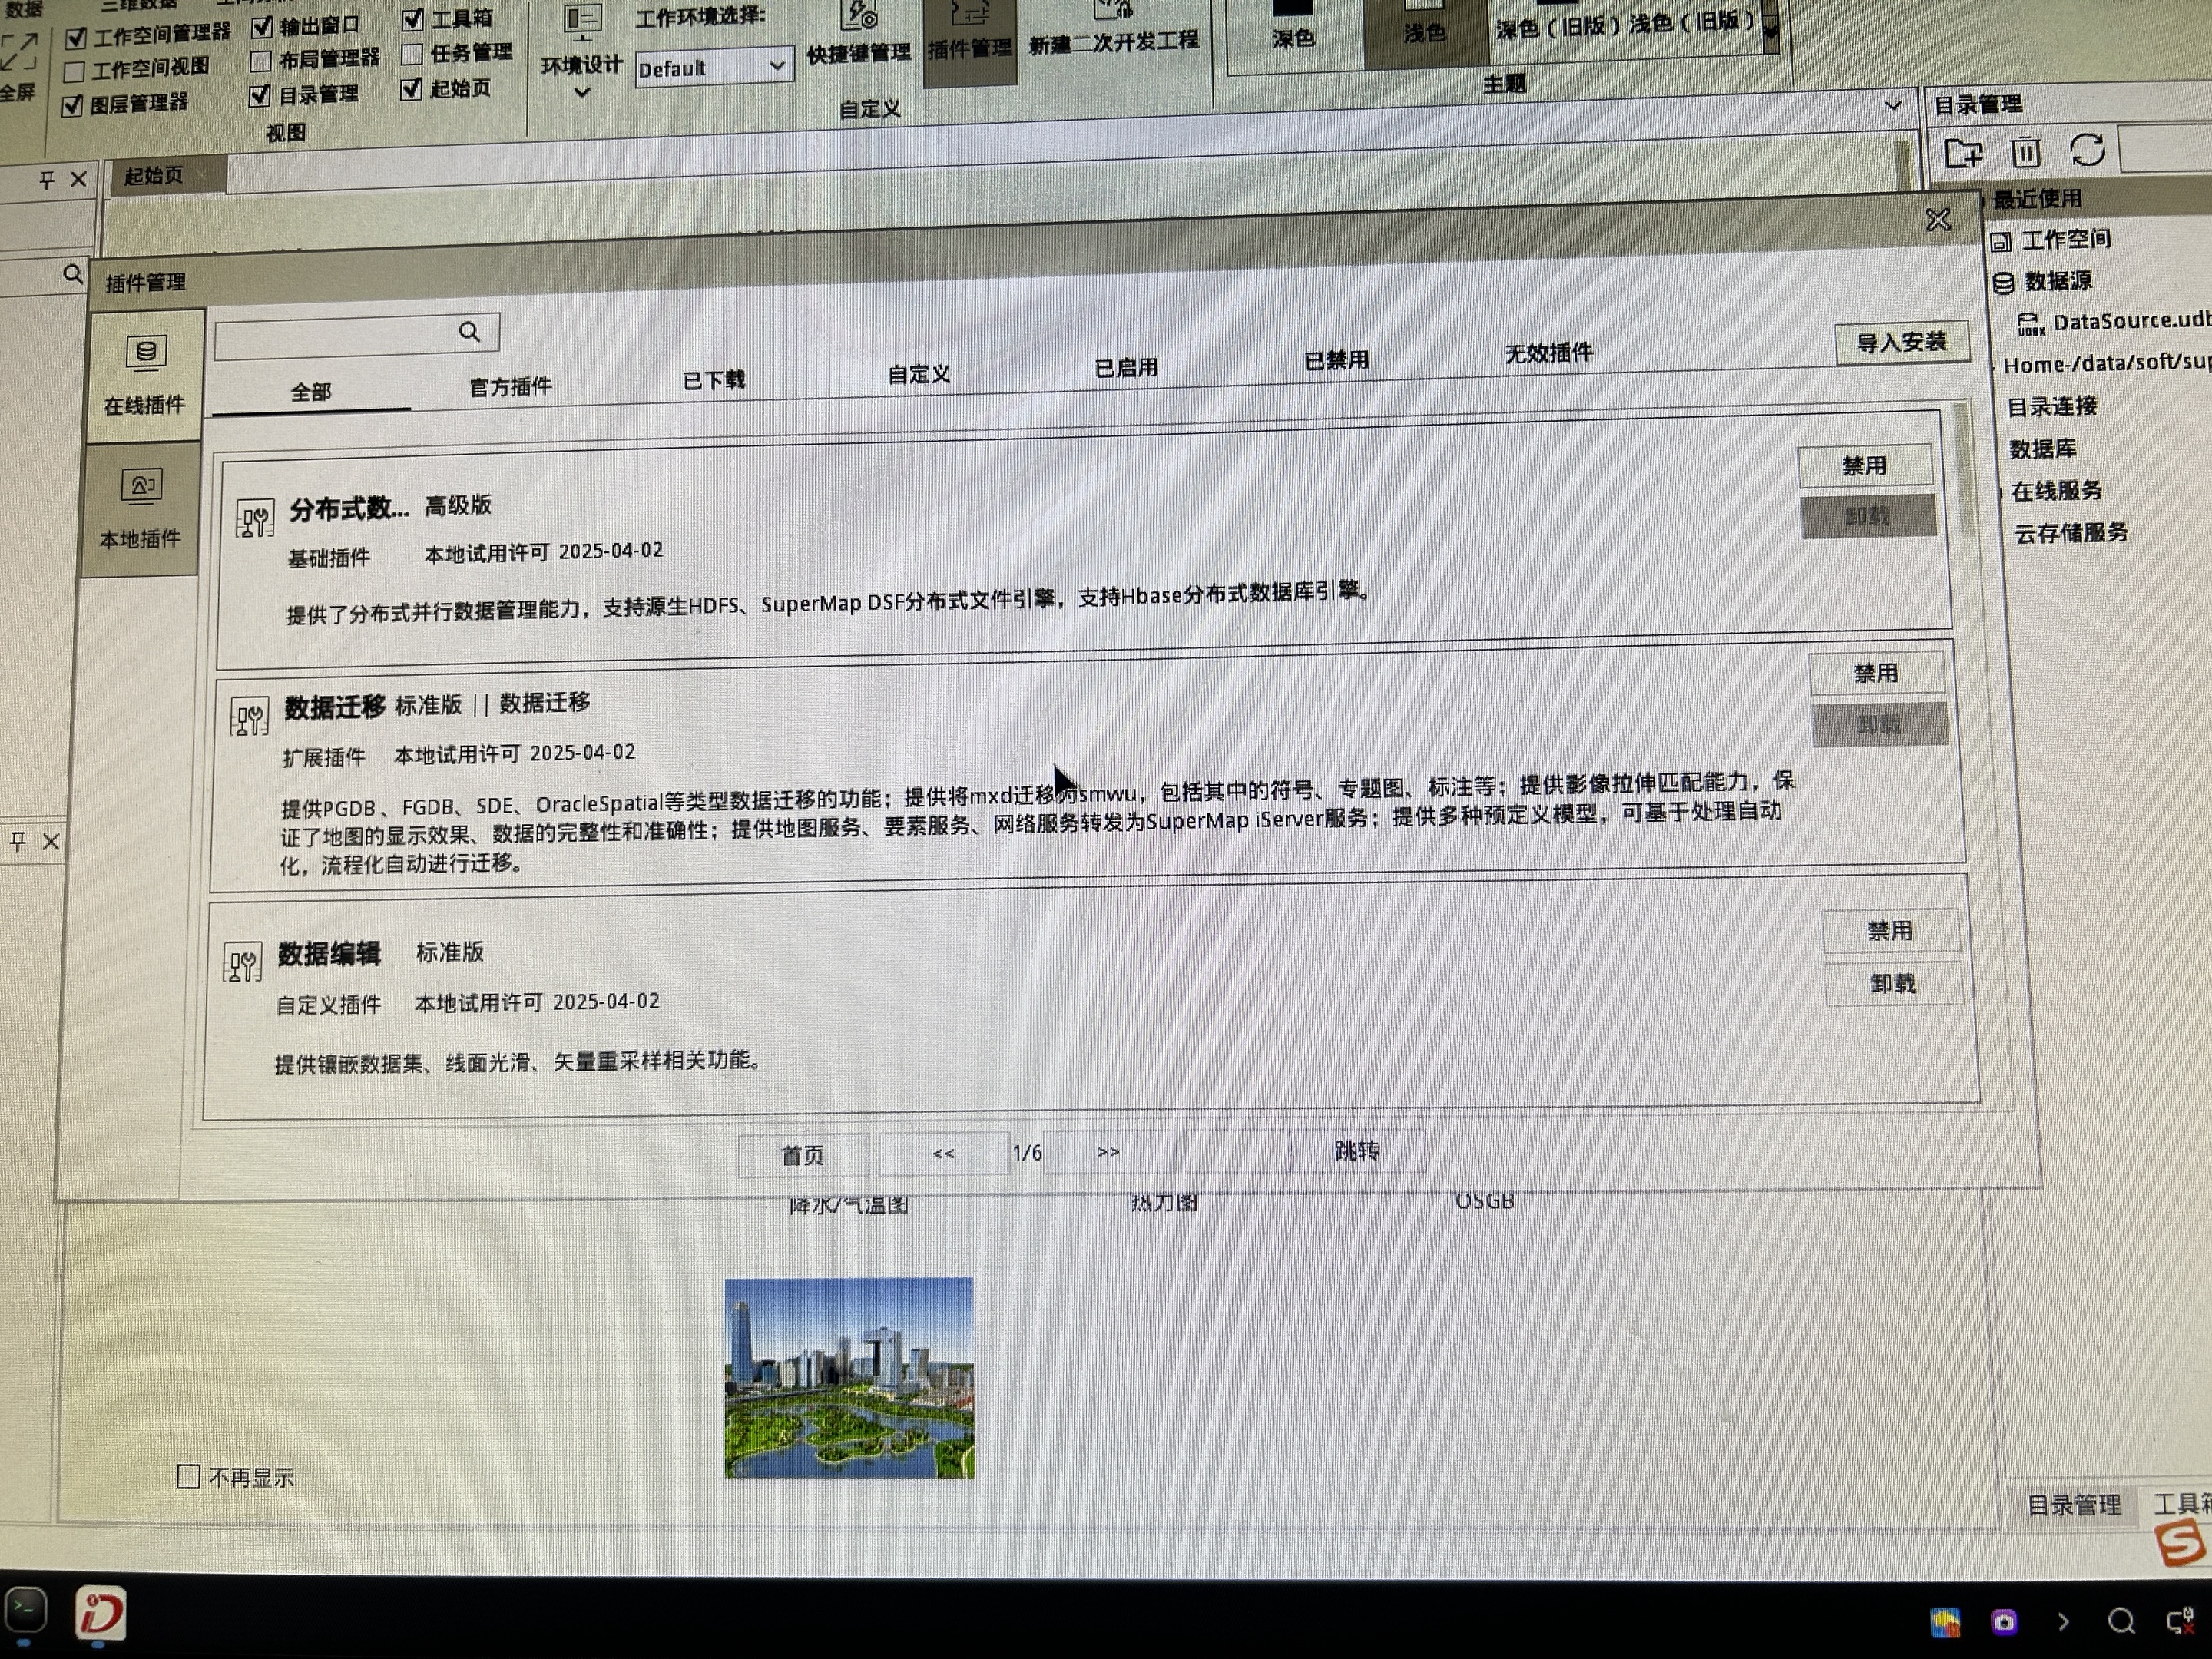The width and height of the screenshot is (2212, 1659).
Task: Click 卸载 for the 数据编辑 plugin
Action: tap(1893, 984)
